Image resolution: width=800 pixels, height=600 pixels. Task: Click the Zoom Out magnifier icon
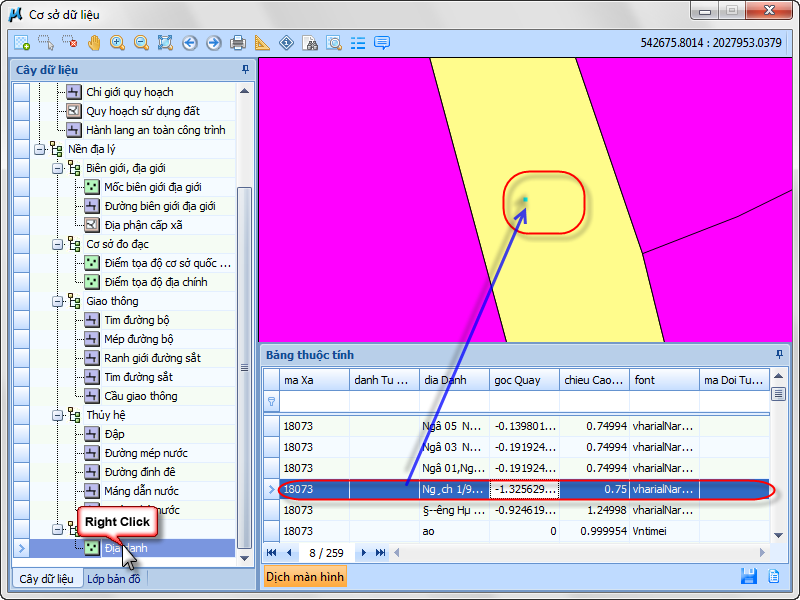[141, 43]
